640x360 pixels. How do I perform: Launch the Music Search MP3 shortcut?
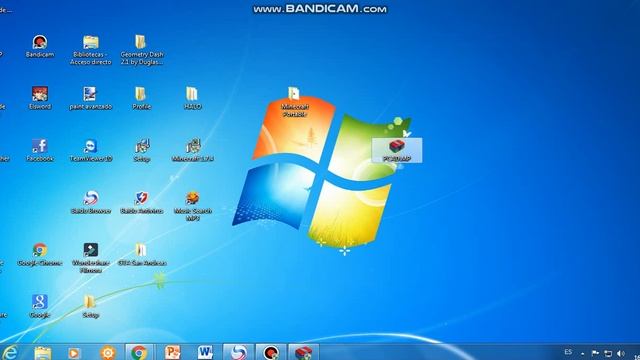192,206
